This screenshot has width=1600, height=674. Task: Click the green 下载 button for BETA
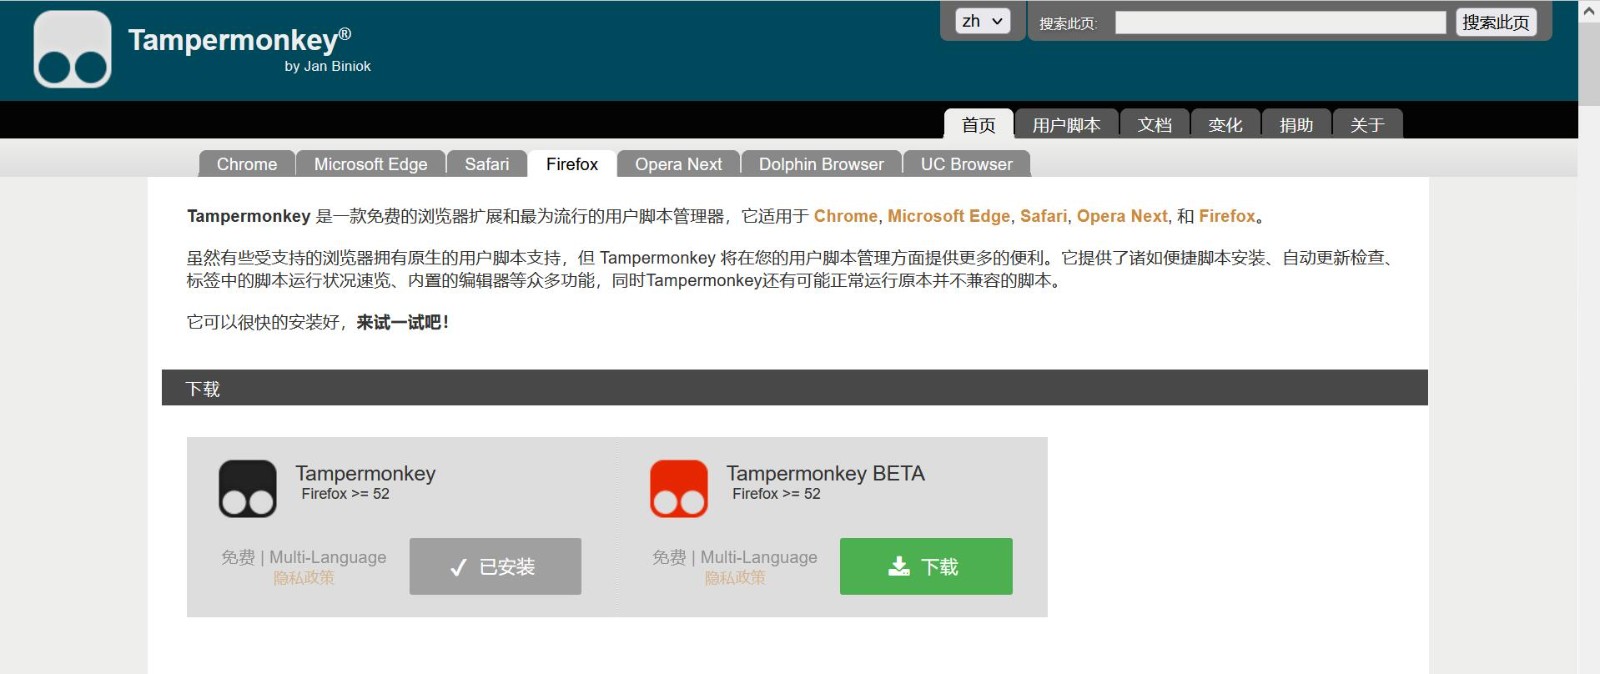(x=926, y=566)
